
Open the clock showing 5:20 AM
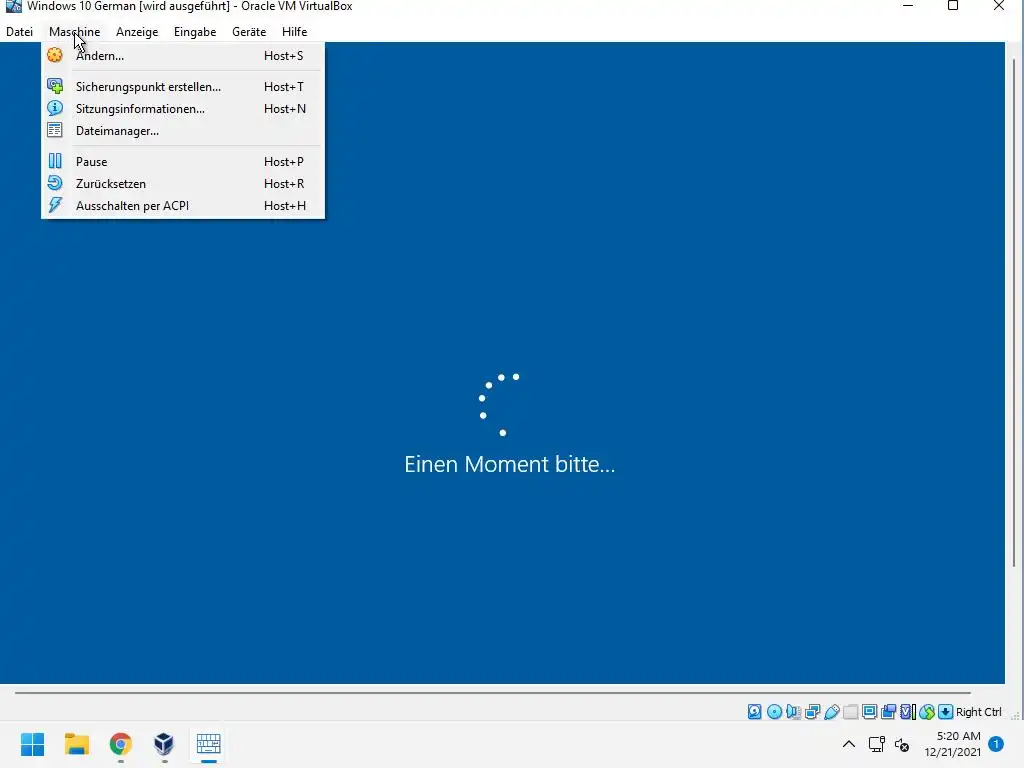[x=952, y=744]
